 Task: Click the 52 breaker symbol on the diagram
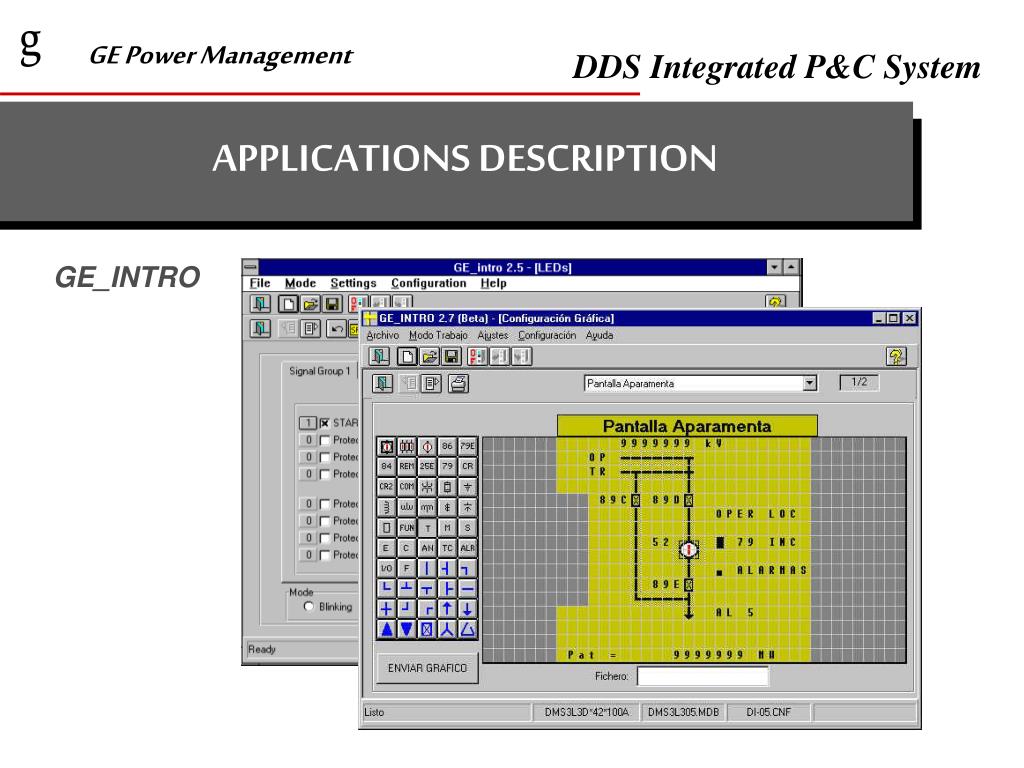[x=688, y=549]
